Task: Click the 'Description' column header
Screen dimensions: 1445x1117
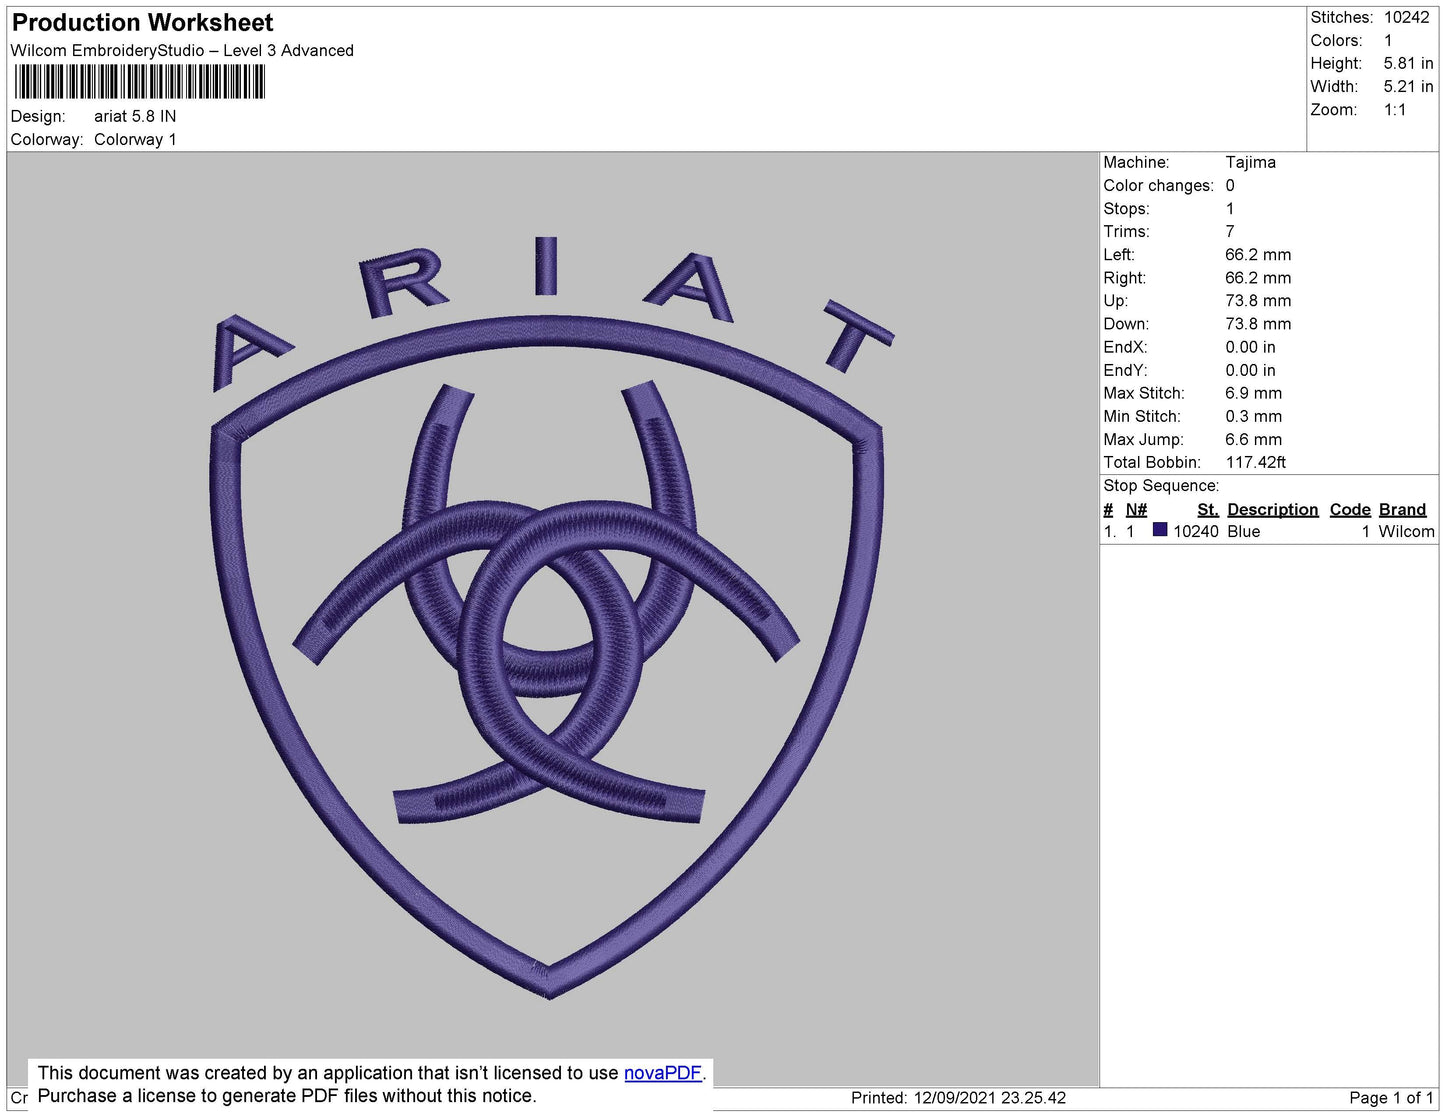Action: pyautogui.click(x=1272, y=509)
